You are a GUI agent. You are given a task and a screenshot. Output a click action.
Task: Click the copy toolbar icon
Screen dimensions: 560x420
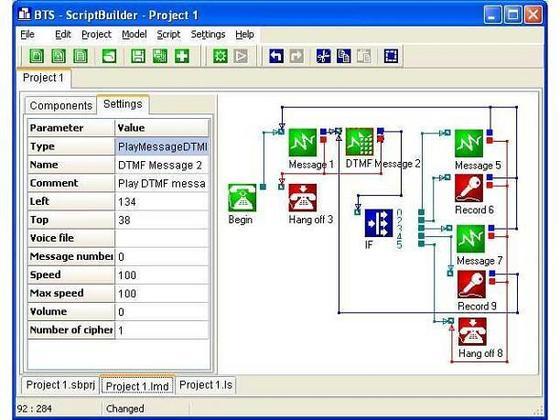[x=344, y=56]
